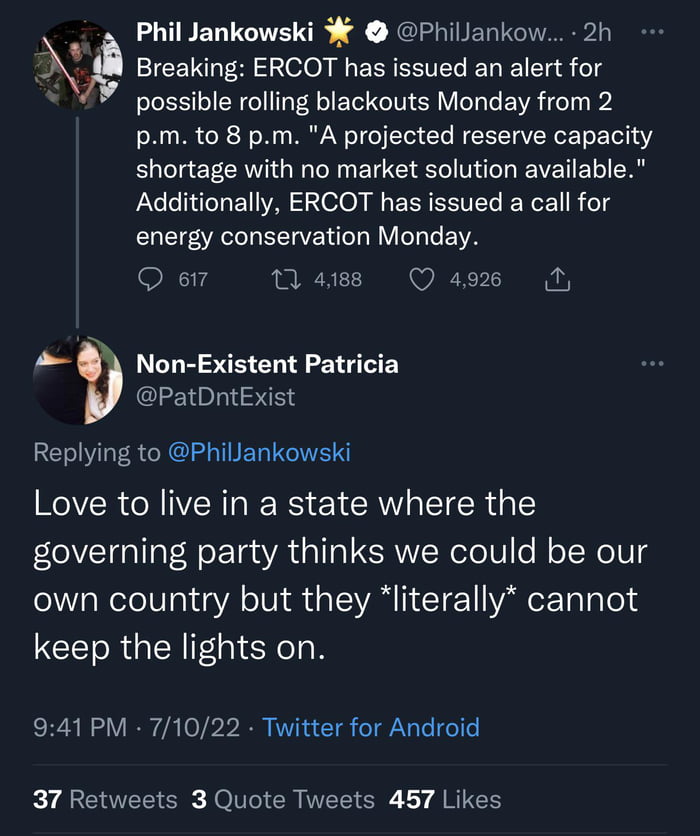
Task: View Phil Jankowski's profile picture
Action: point(78,65)
